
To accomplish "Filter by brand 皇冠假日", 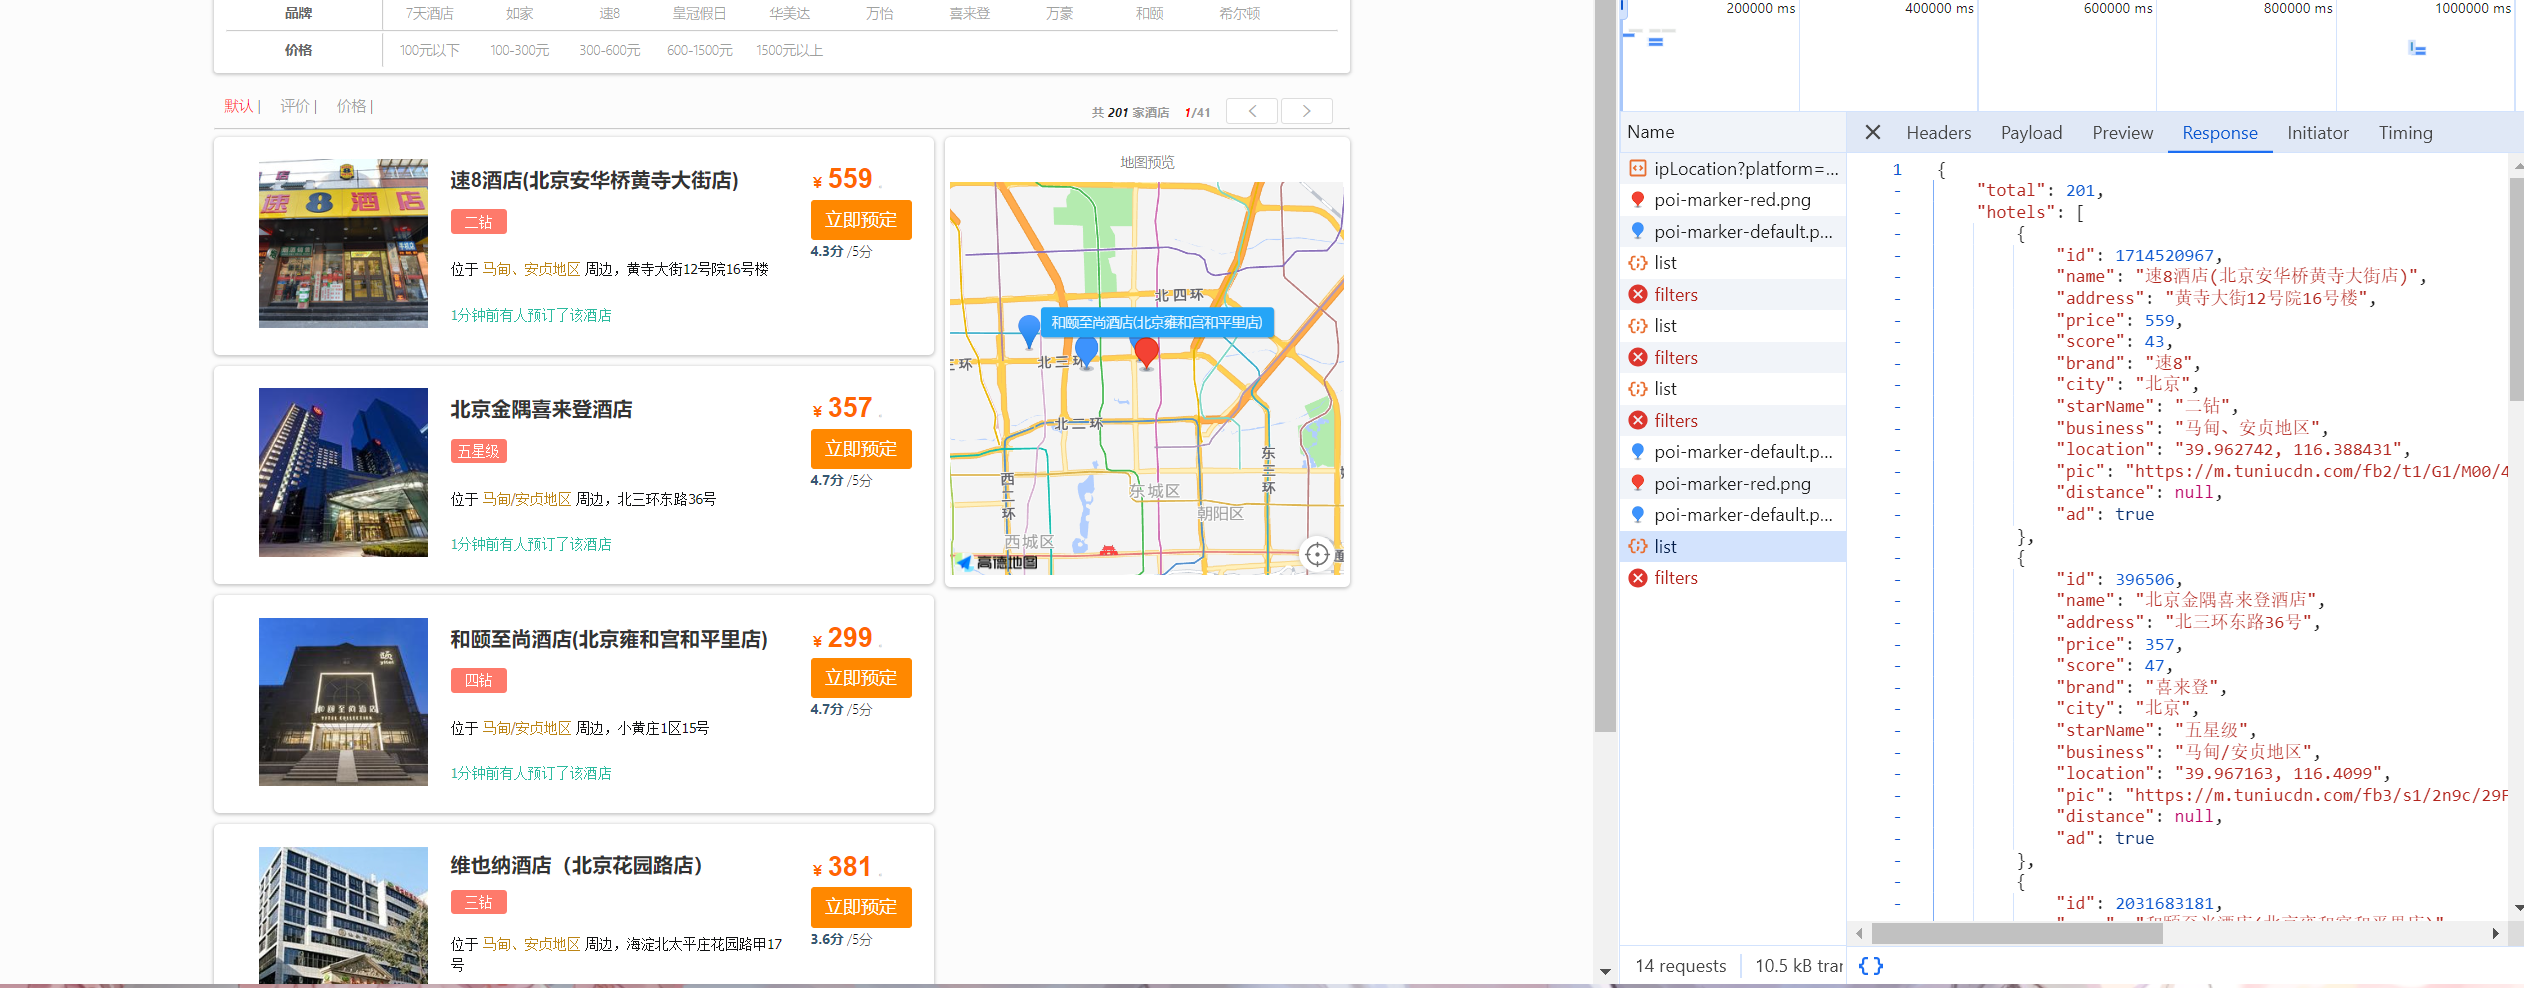I will [700, 13].
